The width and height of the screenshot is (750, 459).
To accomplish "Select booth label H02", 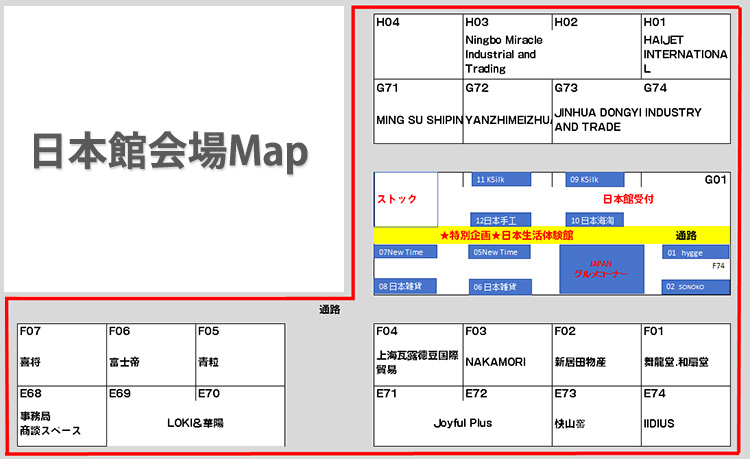I will point(566,22).
